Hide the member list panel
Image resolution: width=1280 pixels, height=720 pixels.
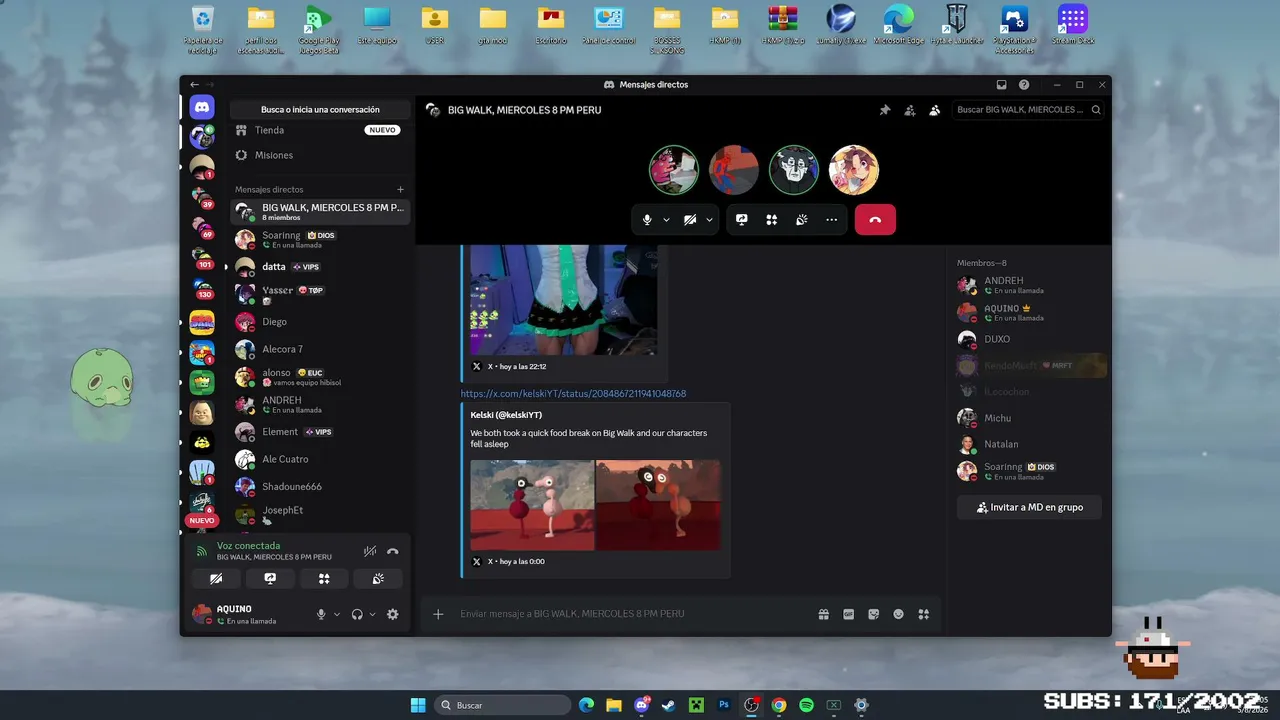[x=934, y=110]
